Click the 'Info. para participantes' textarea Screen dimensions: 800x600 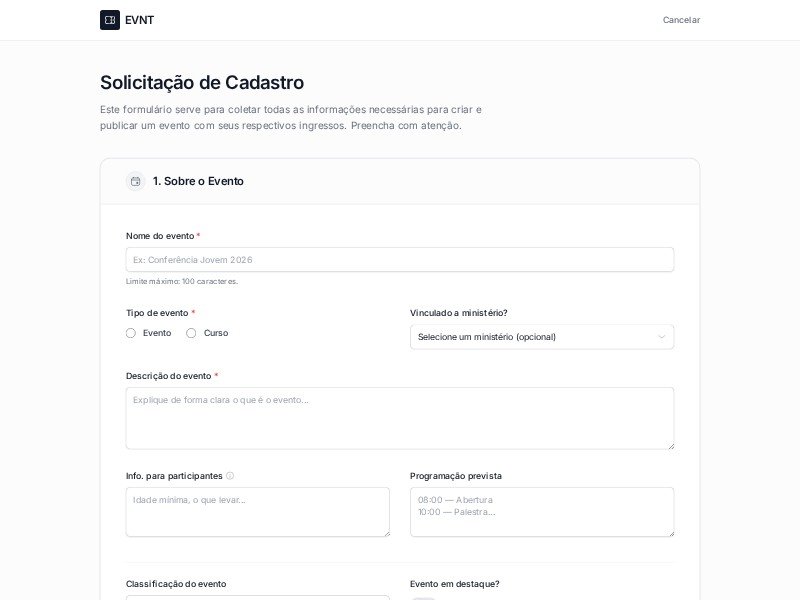coord(257,510)
